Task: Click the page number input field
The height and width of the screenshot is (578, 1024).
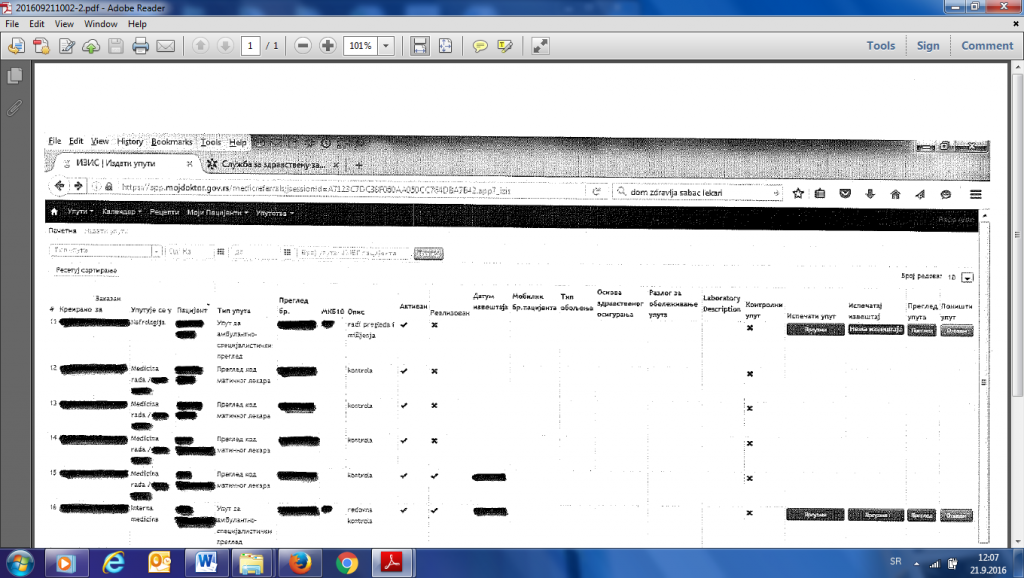Action: coord(250,46)
